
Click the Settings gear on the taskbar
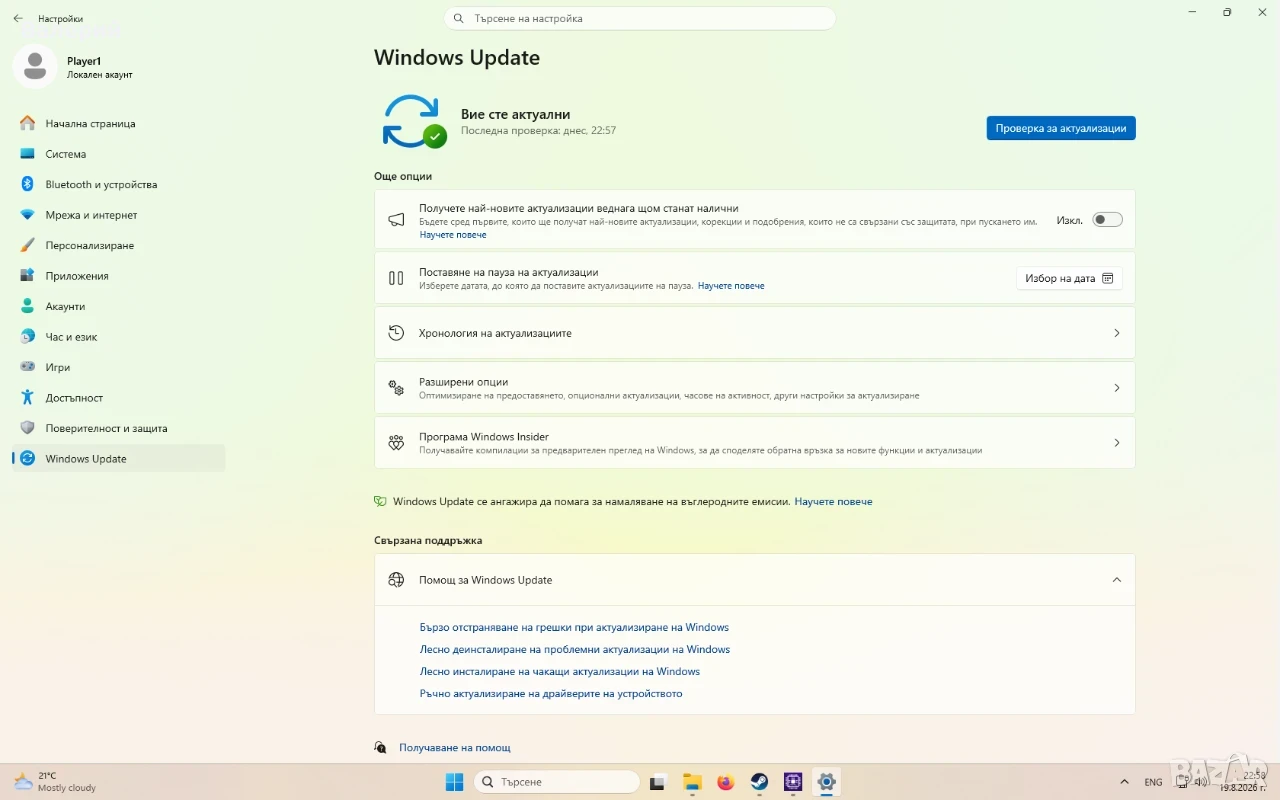click(x=826, y=782)
